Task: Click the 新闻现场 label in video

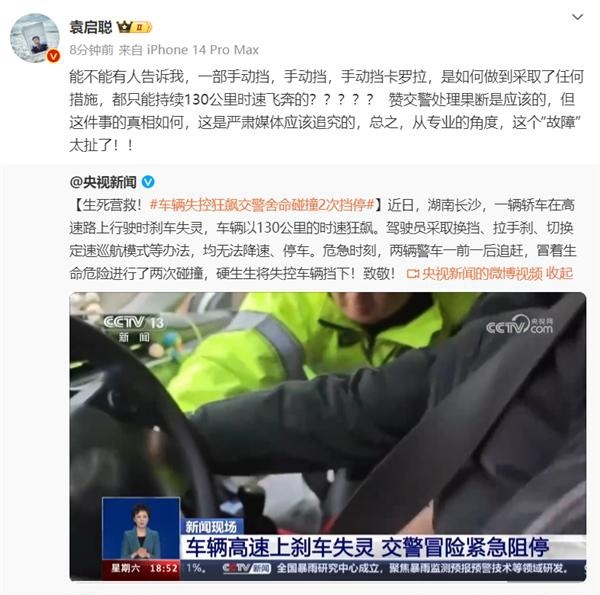Action: [211, 527]
